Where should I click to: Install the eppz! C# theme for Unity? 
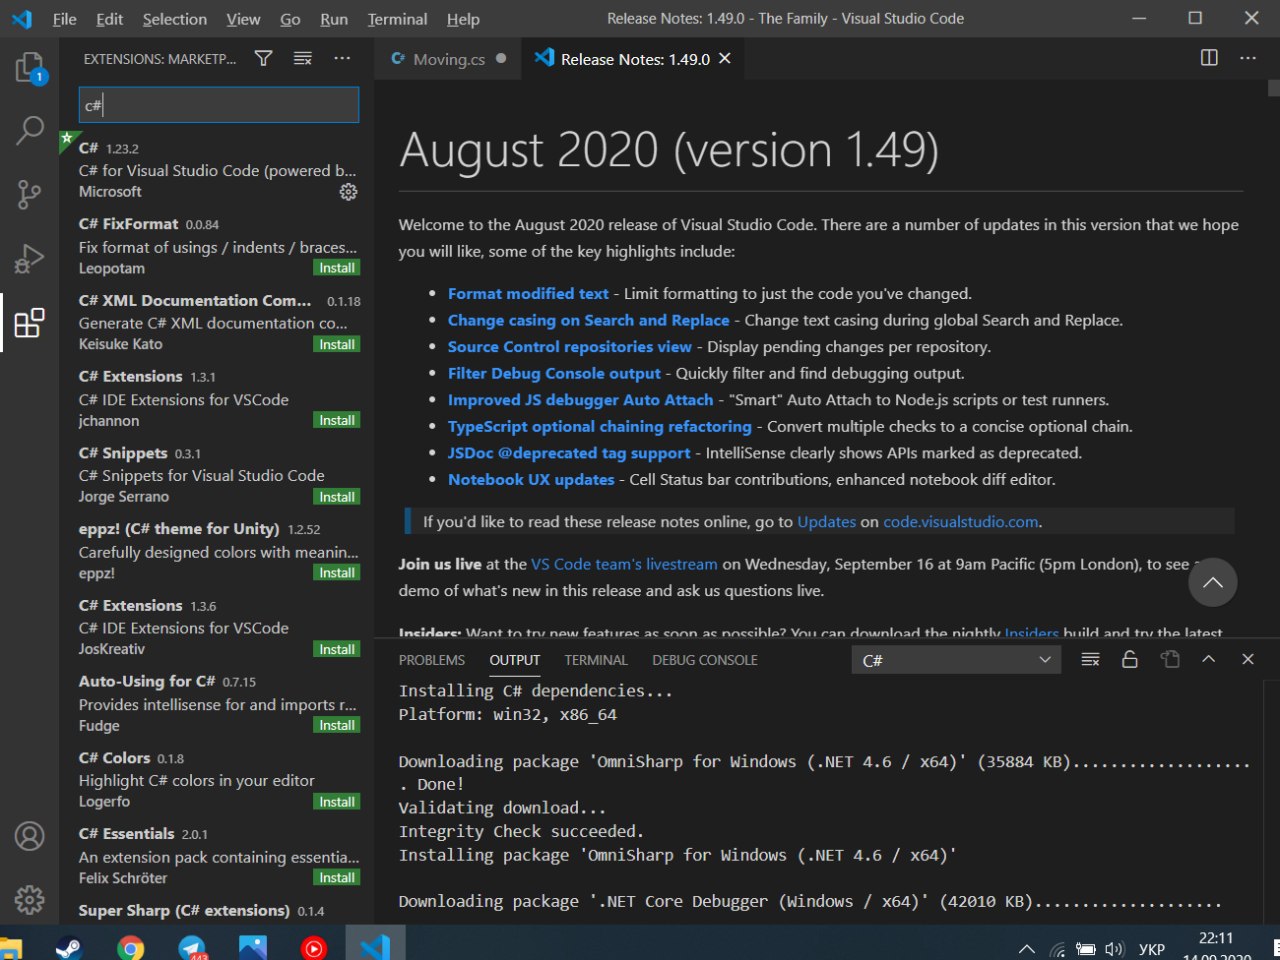click(x=337, y=573)
